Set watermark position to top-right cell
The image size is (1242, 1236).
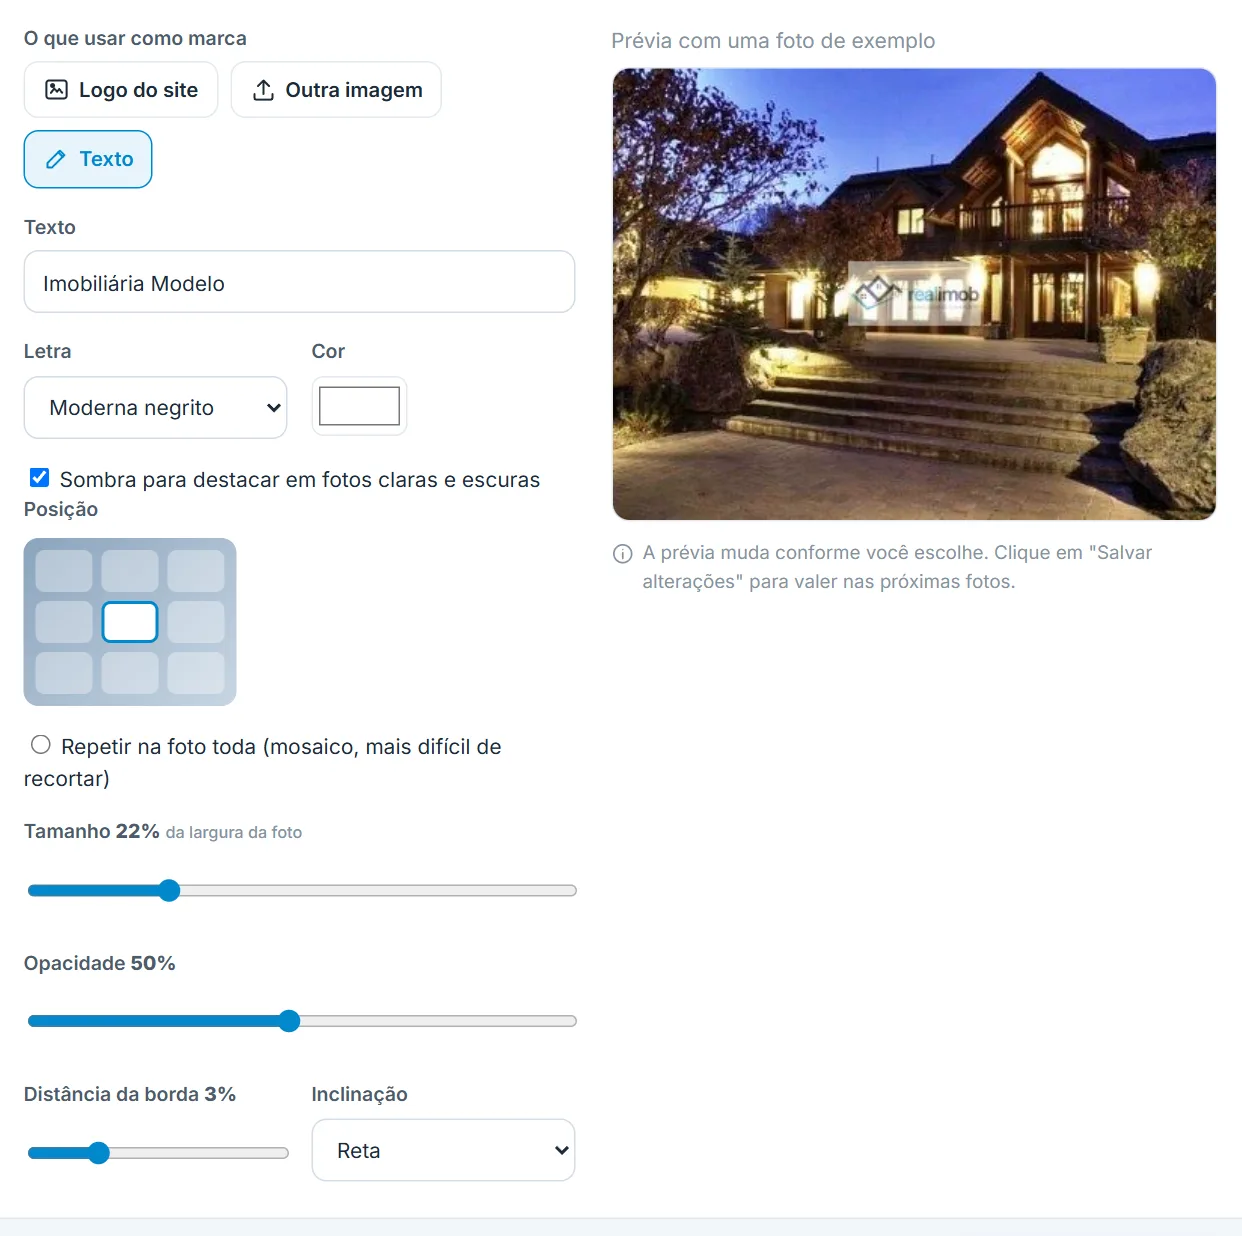196,570
